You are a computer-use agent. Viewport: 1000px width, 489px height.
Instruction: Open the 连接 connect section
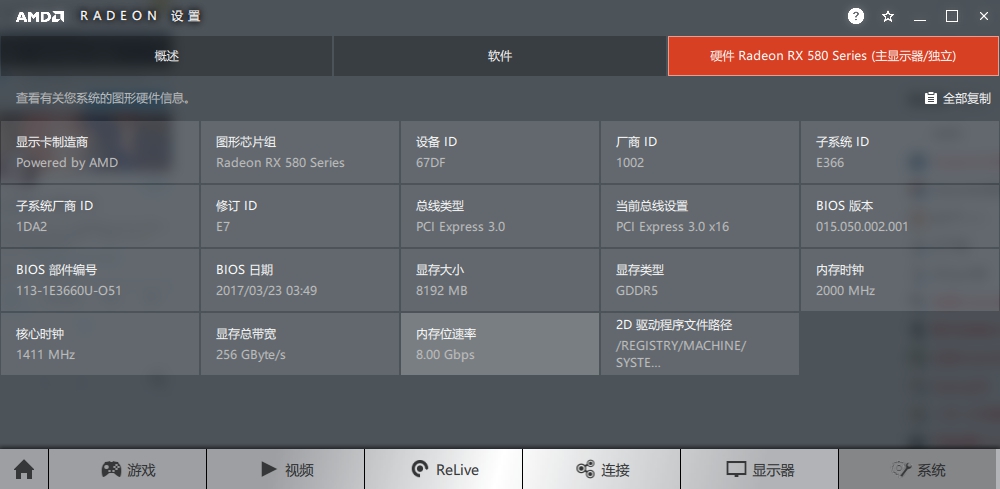point(602,469)
